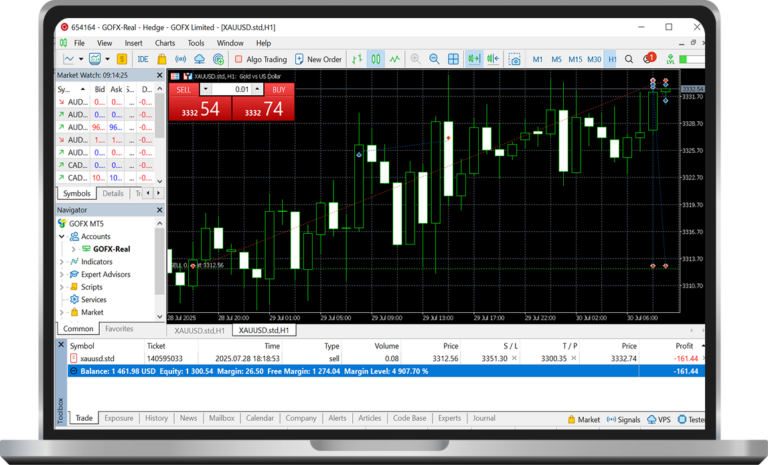Select the first XAUUSD.std,H1 chart tab
This screenshot has height=465, width=768.
(199, 331)
